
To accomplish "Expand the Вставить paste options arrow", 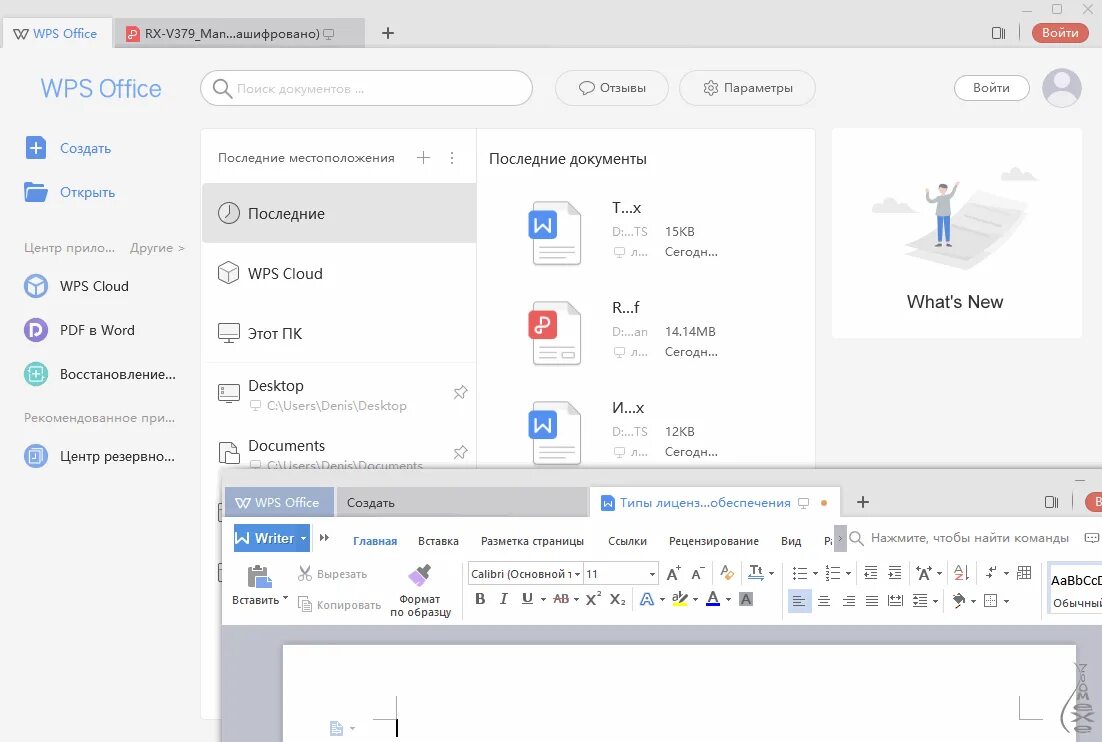I will (x=285, y=599).
